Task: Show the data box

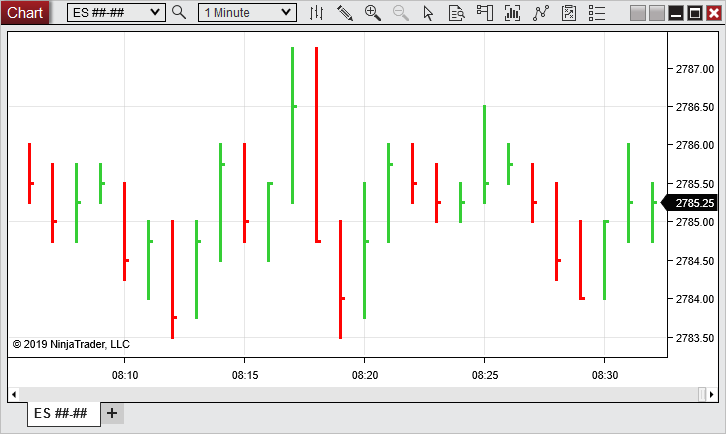Action: (x=457, y=13)
